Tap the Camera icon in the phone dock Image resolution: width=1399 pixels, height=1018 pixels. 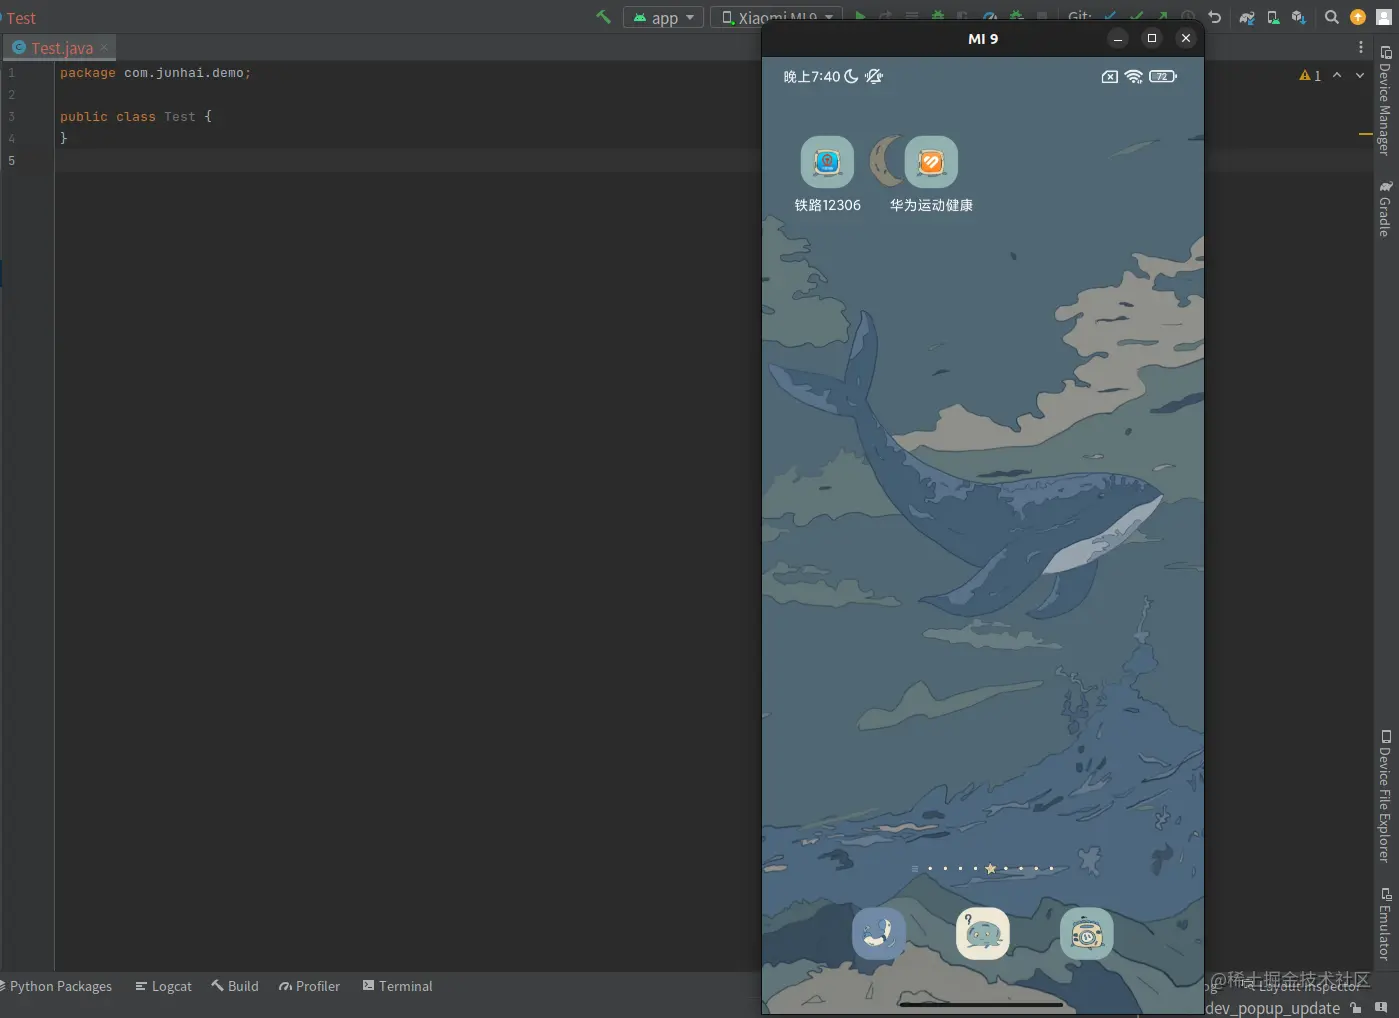1087,933
